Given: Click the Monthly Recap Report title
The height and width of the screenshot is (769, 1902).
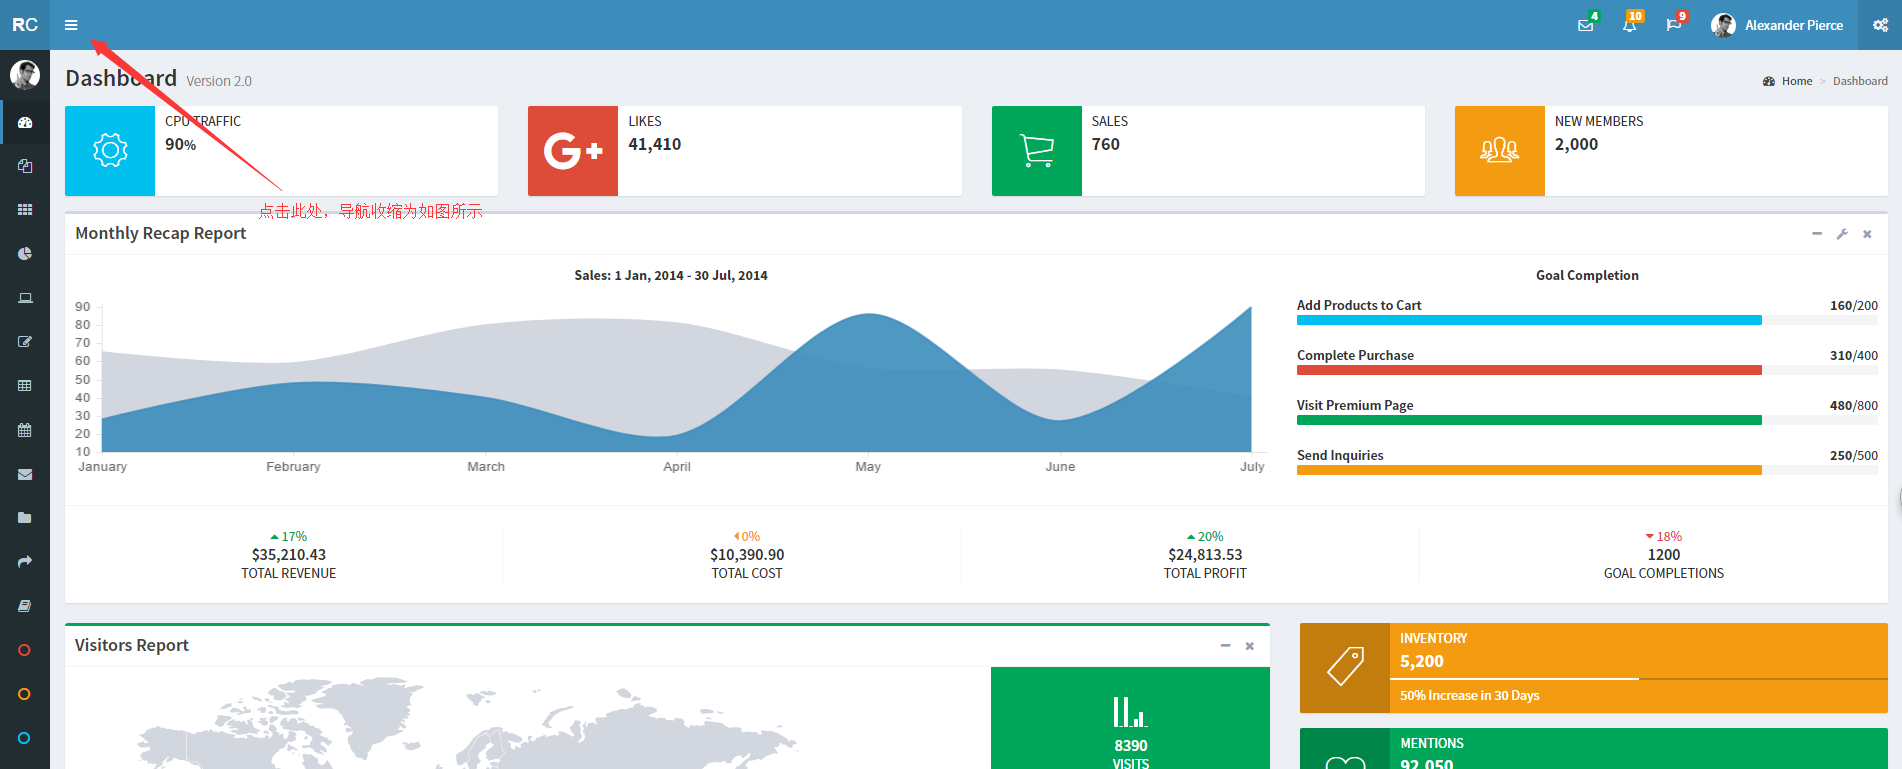Looking at the screenshot, I should 161,233.
